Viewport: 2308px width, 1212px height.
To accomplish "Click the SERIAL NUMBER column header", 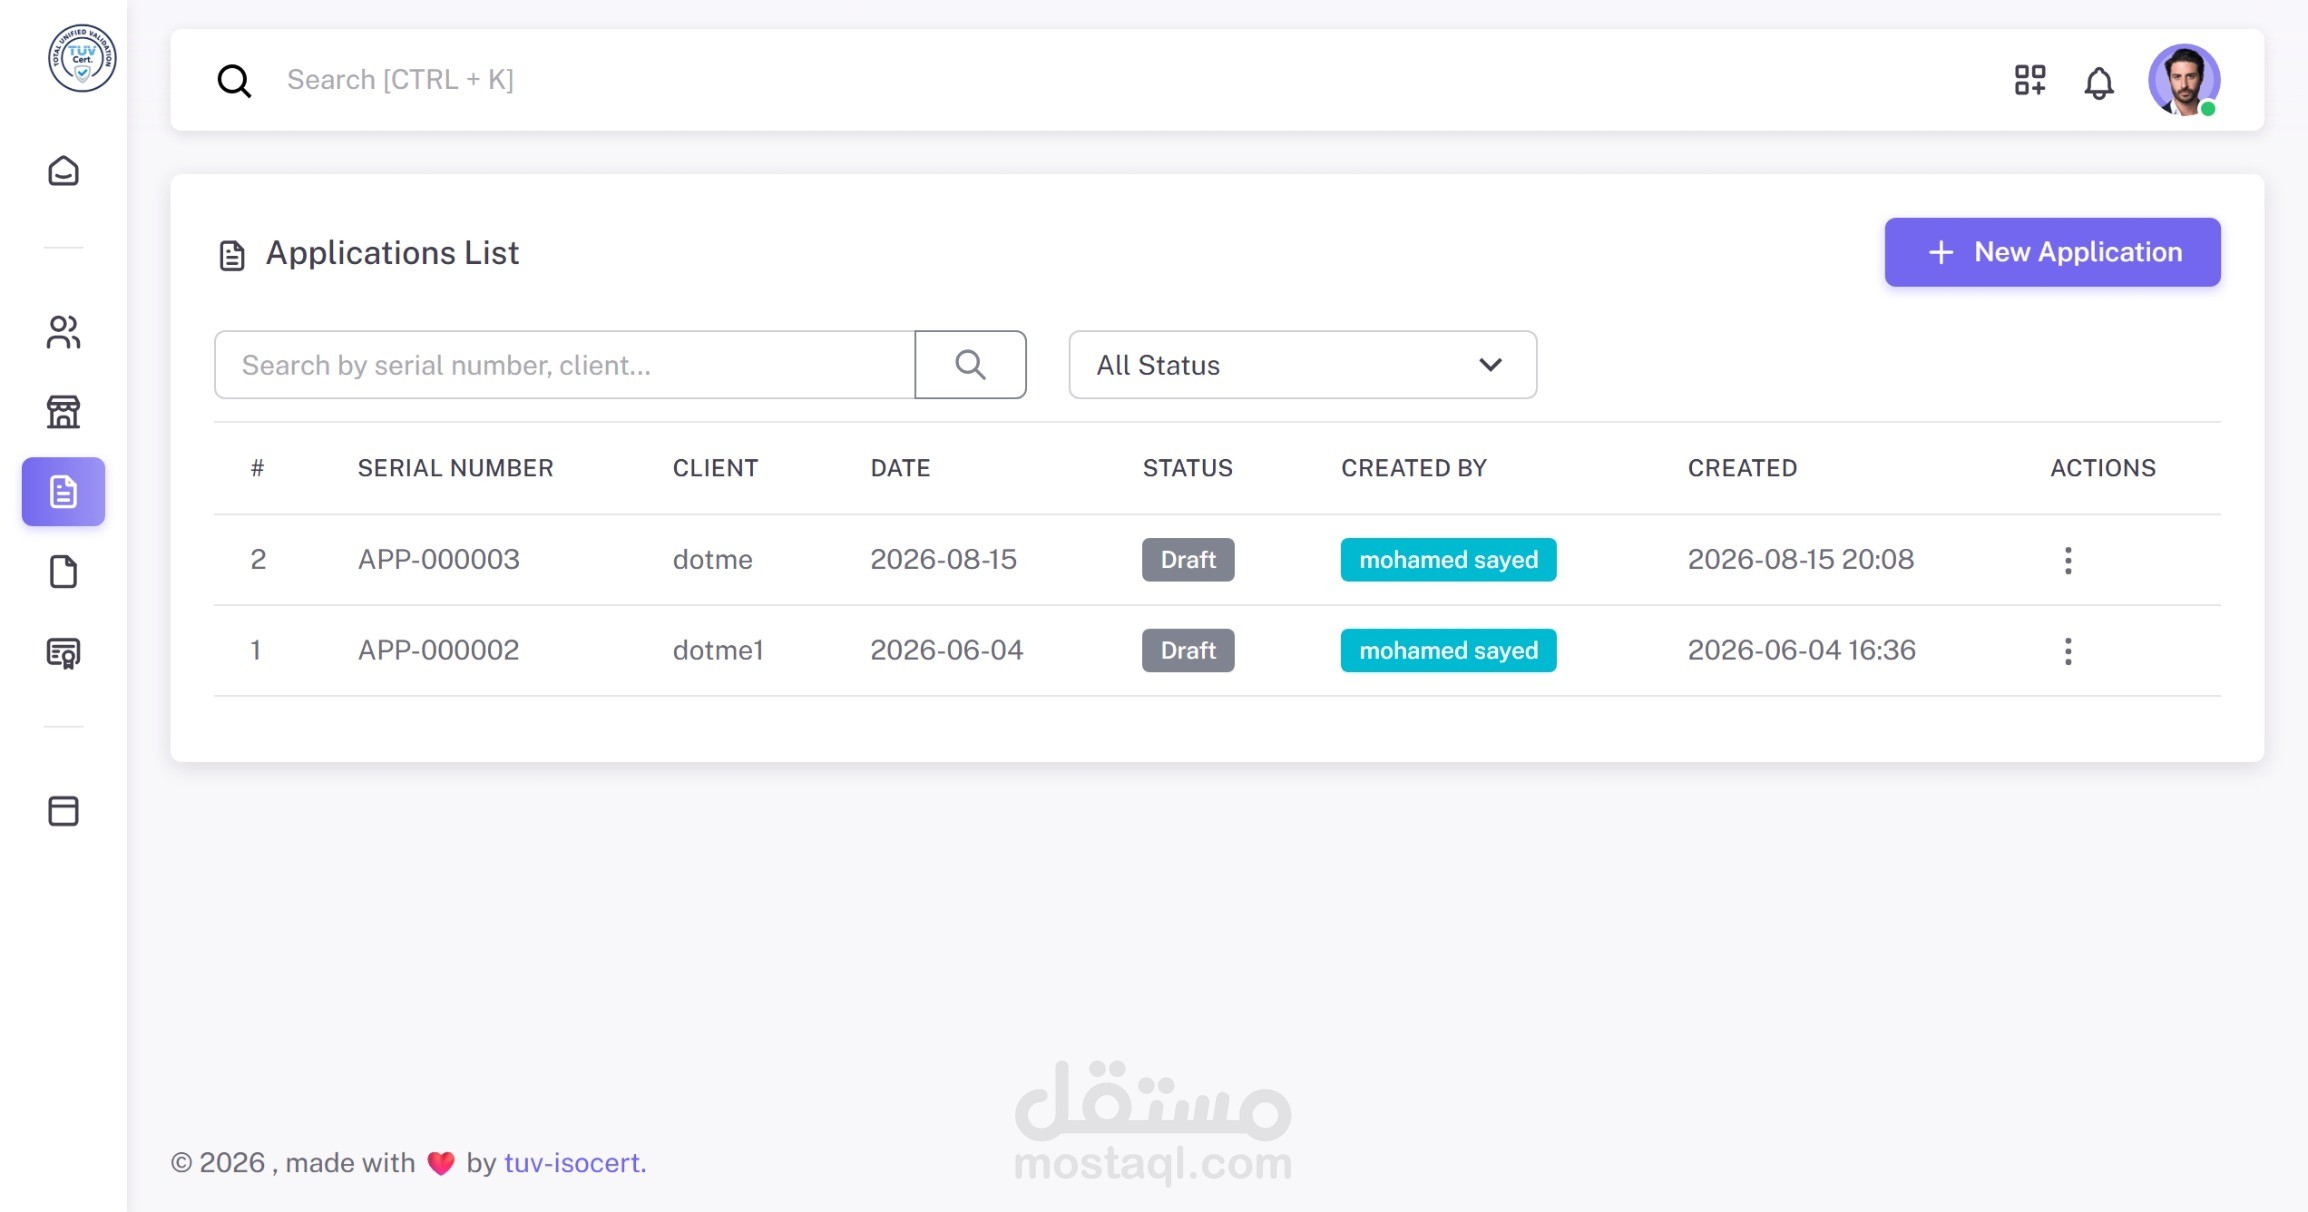I will [455, 468].
